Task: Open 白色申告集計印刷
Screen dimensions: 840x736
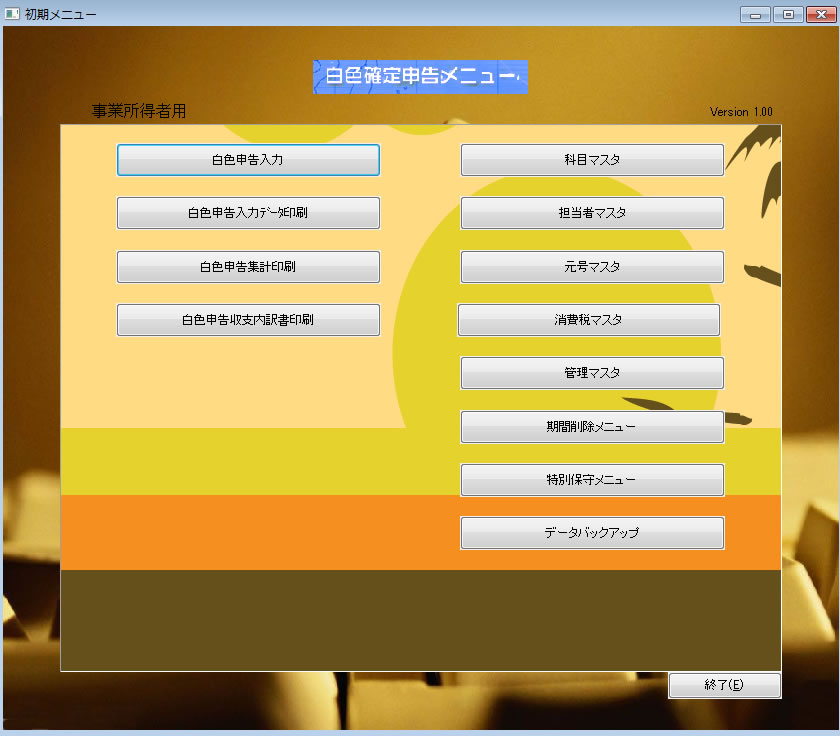Action: [x=248, y=266]
